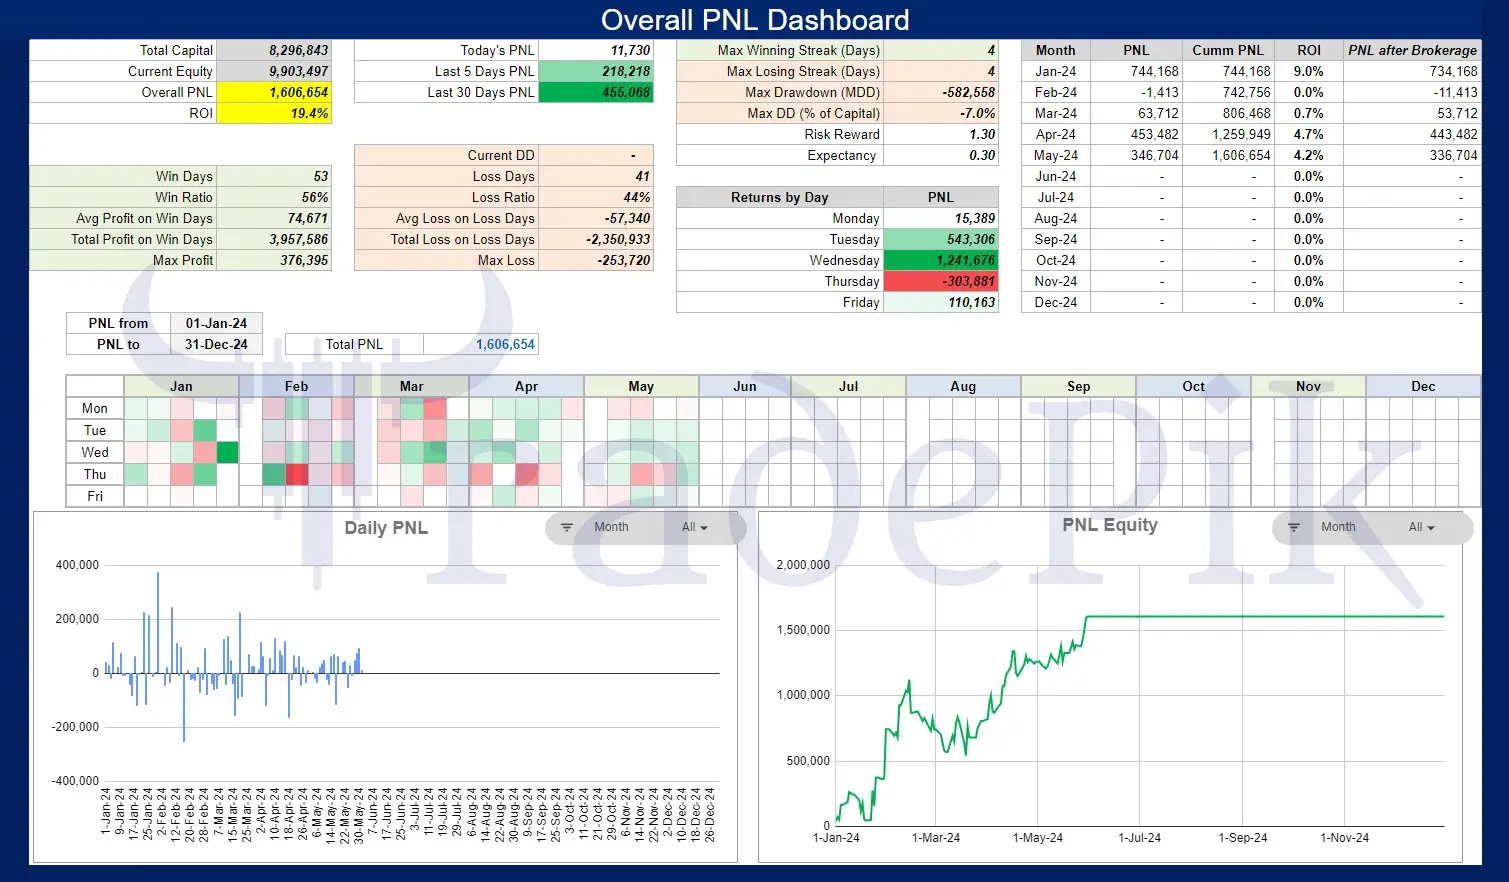This screenshot has height=882, width=1509.
Task: Edit the PNL to date 31-Dec-24
Action: 216,344
